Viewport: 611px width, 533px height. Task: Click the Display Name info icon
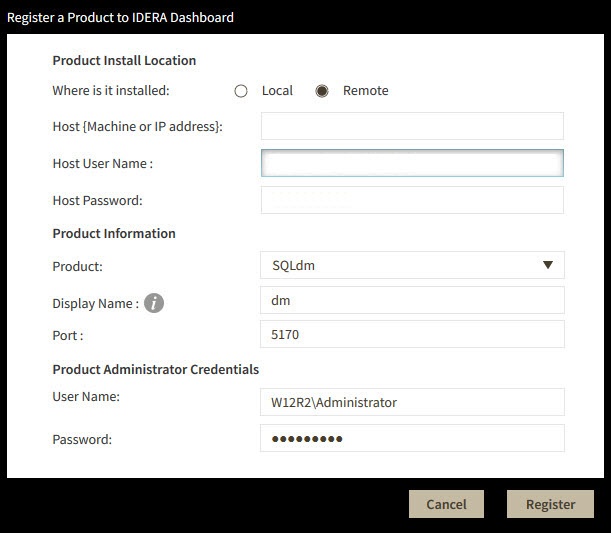coord(153,303)
